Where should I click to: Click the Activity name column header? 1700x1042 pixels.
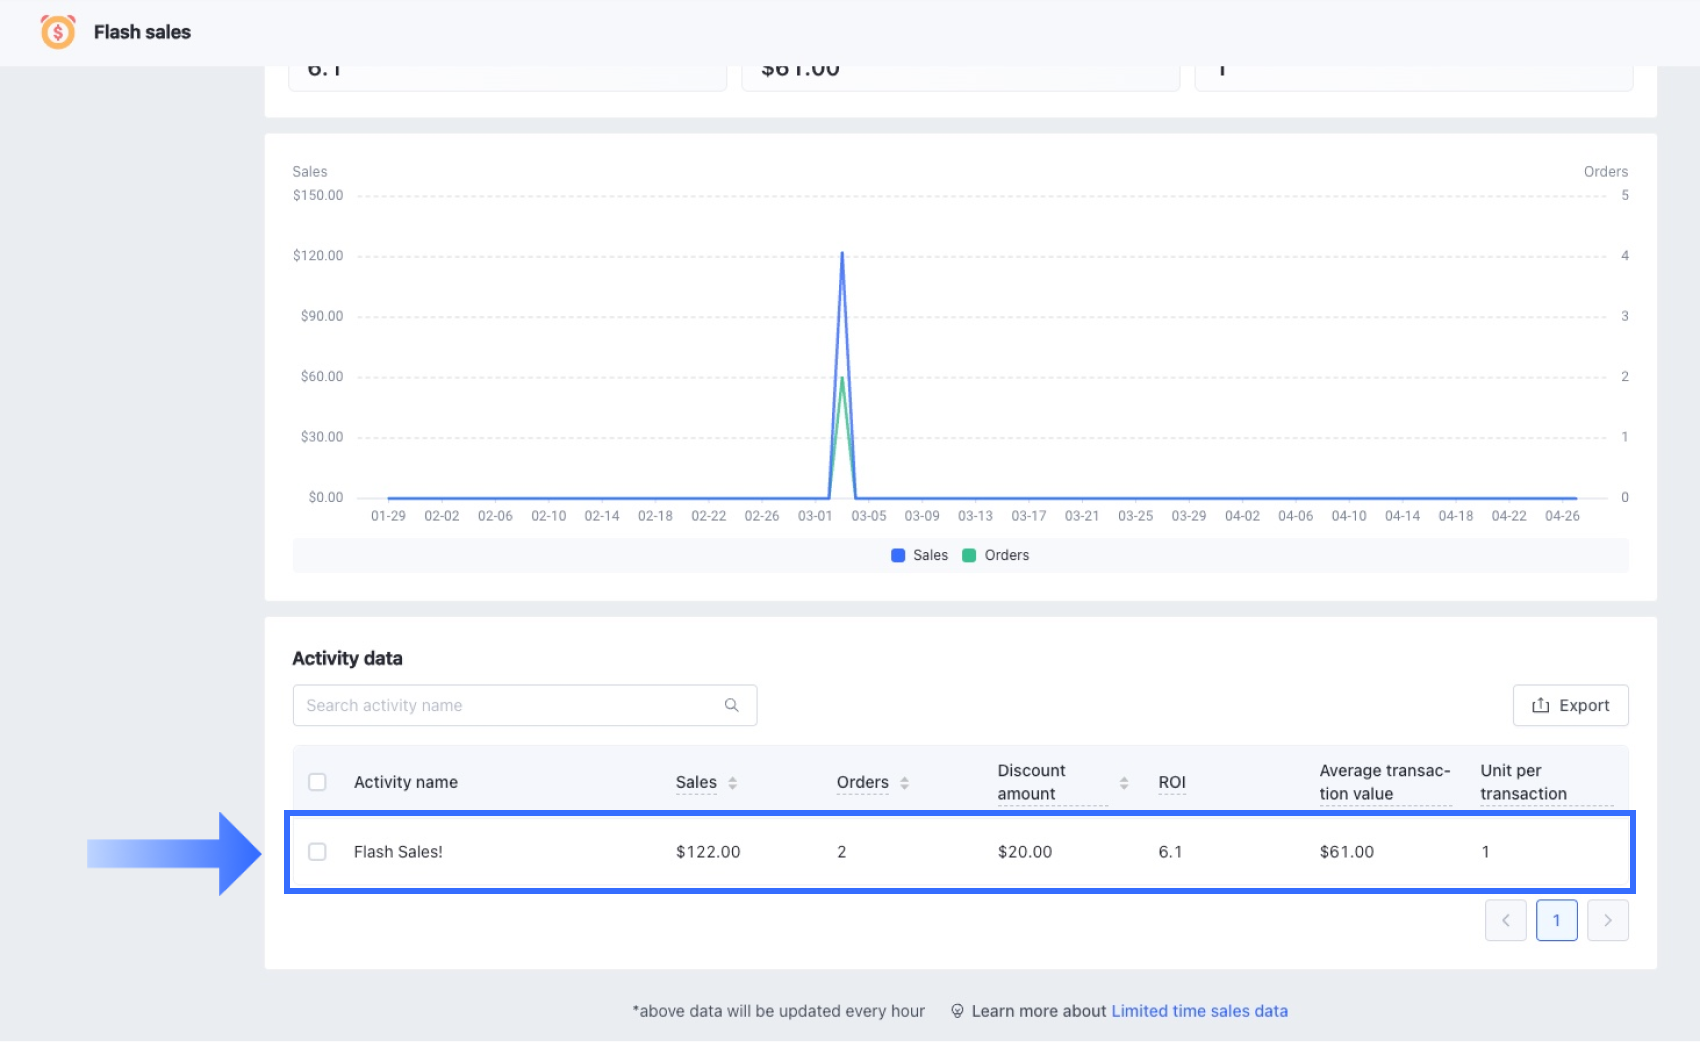[406, 782]
